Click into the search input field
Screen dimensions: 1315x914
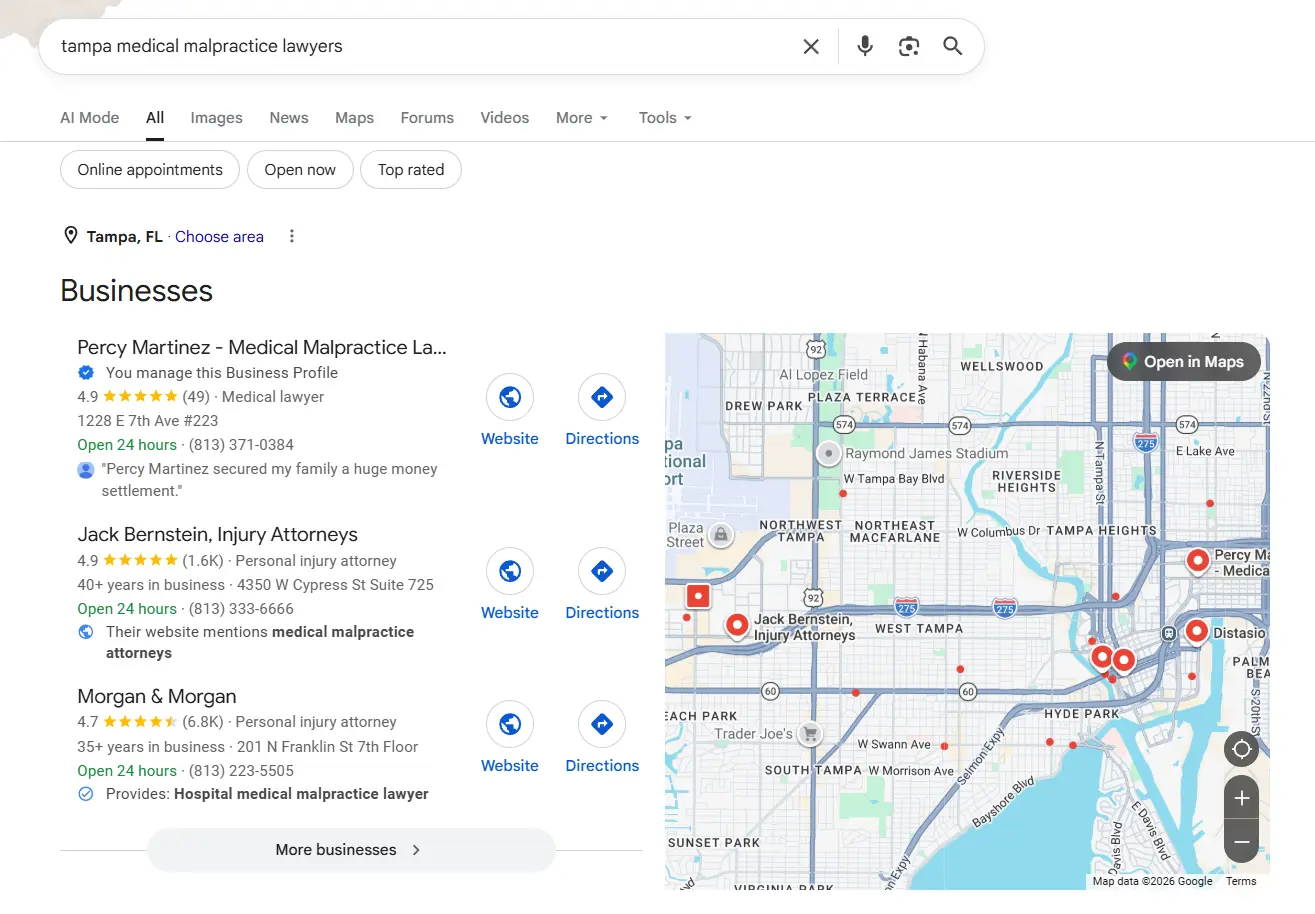(420, 46)
